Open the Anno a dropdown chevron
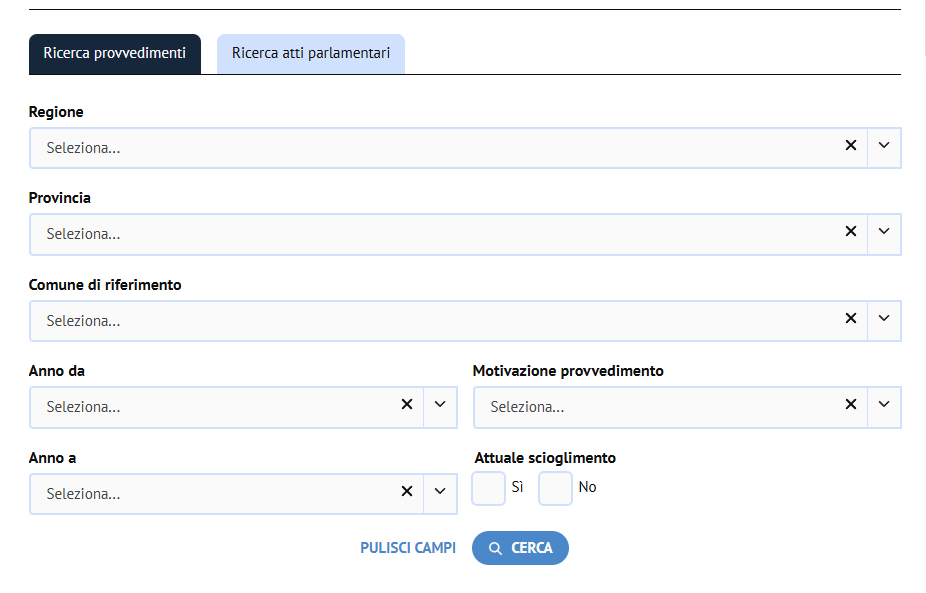This screenshot has height=593, width=926. [x=440, y=491]
